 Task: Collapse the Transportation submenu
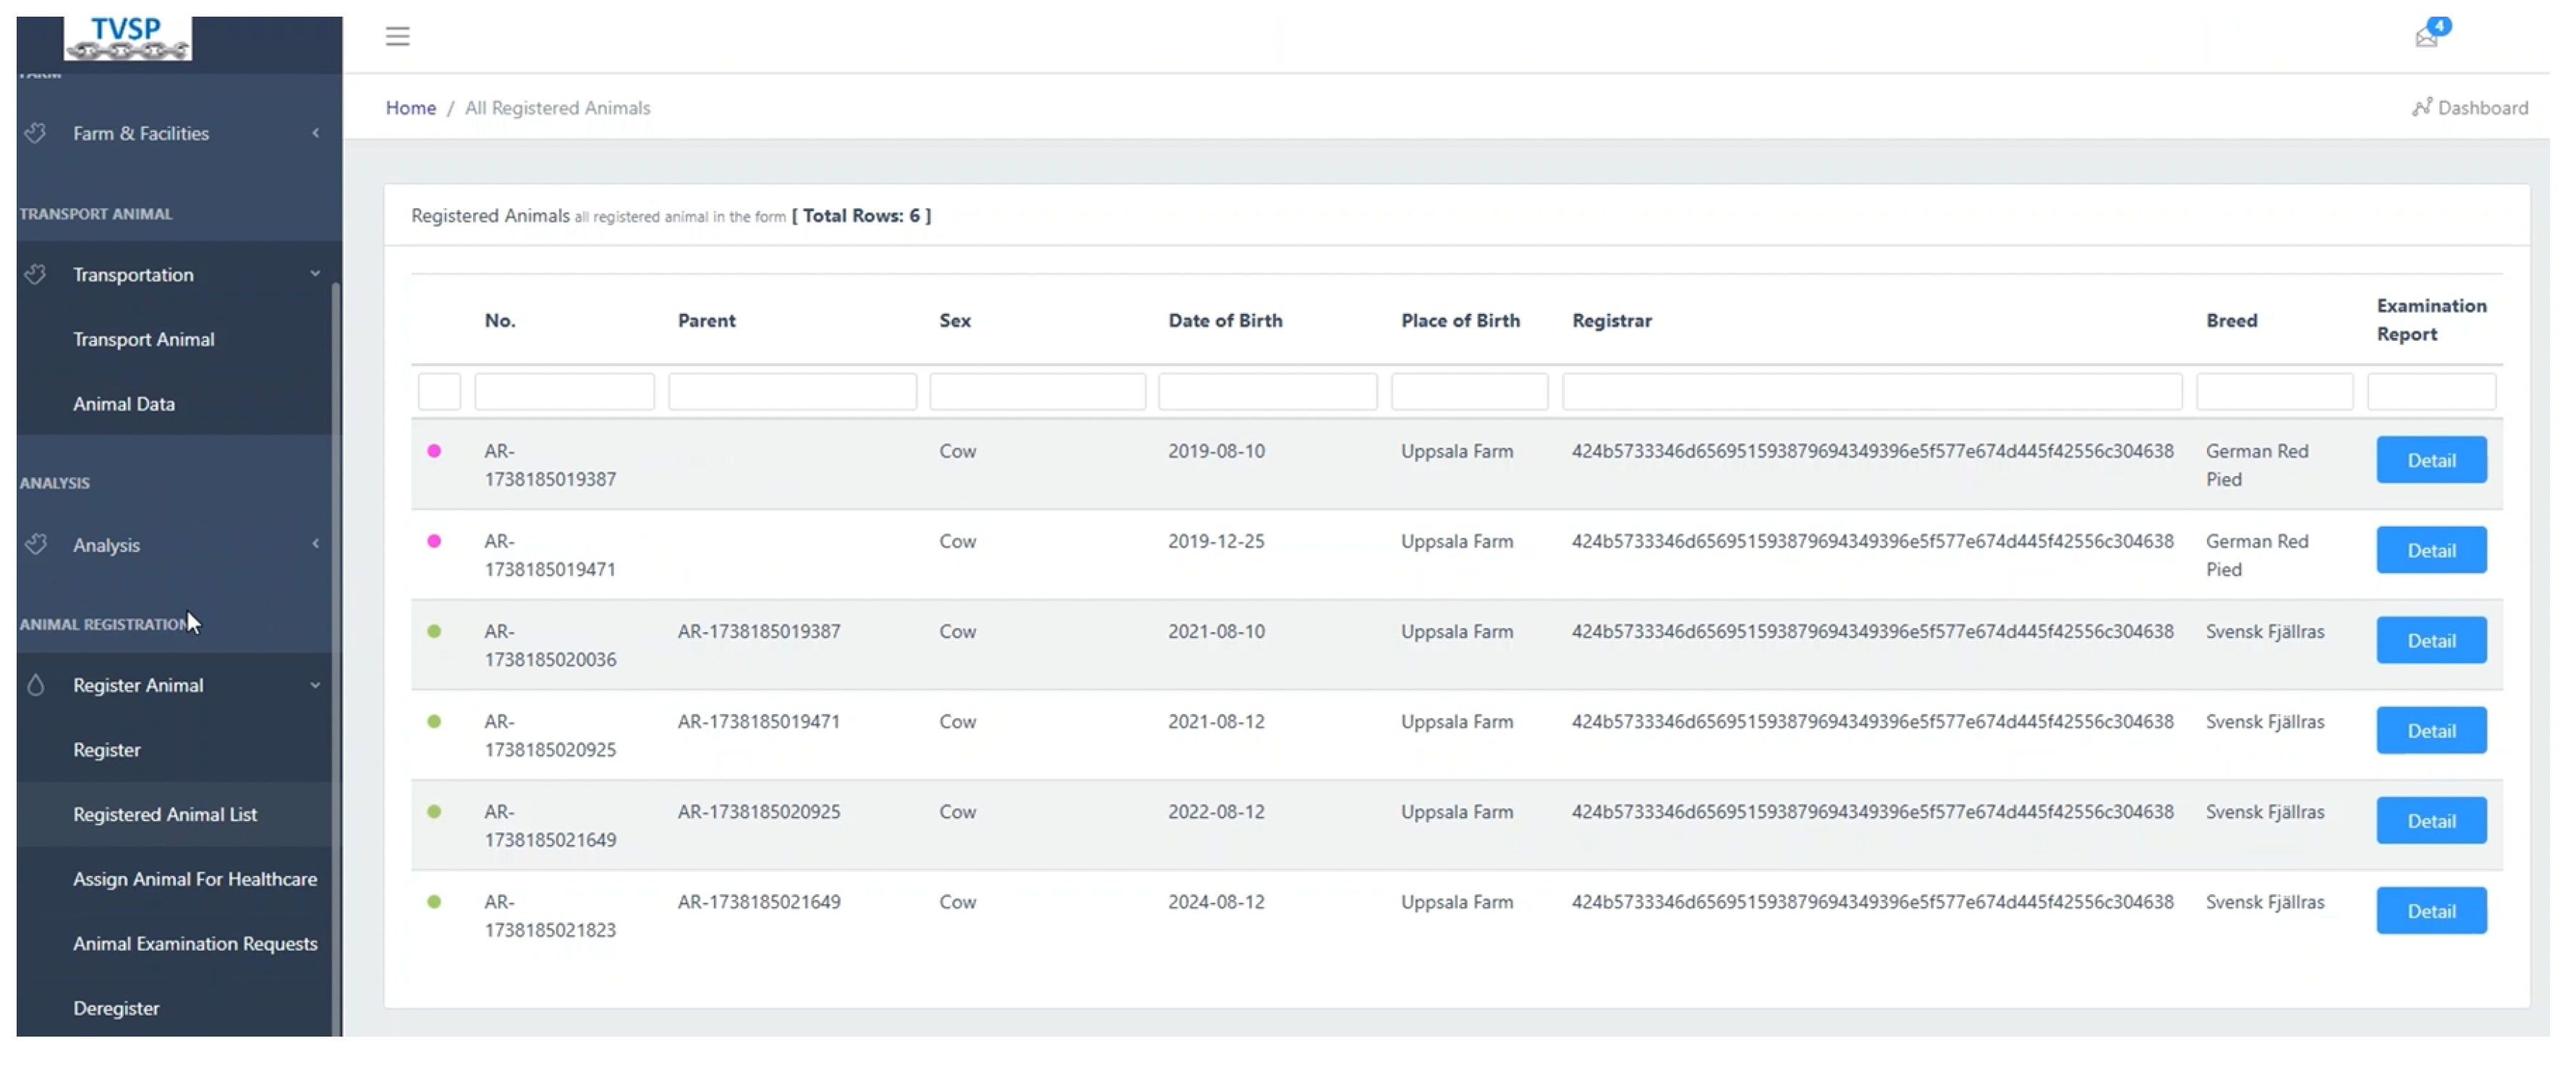click(315, 274)
